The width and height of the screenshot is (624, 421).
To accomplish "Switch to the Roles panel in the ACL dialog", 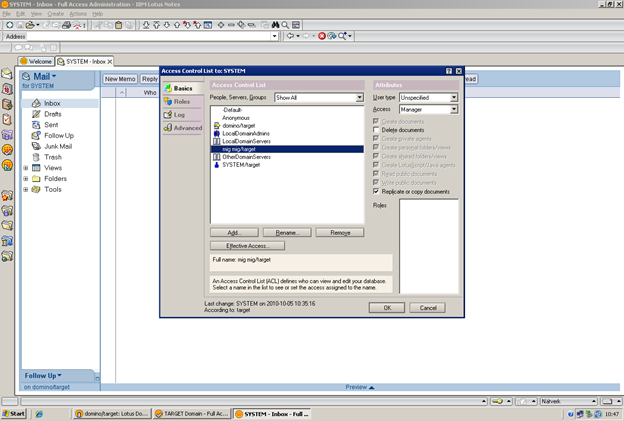I will click(182, 101).
